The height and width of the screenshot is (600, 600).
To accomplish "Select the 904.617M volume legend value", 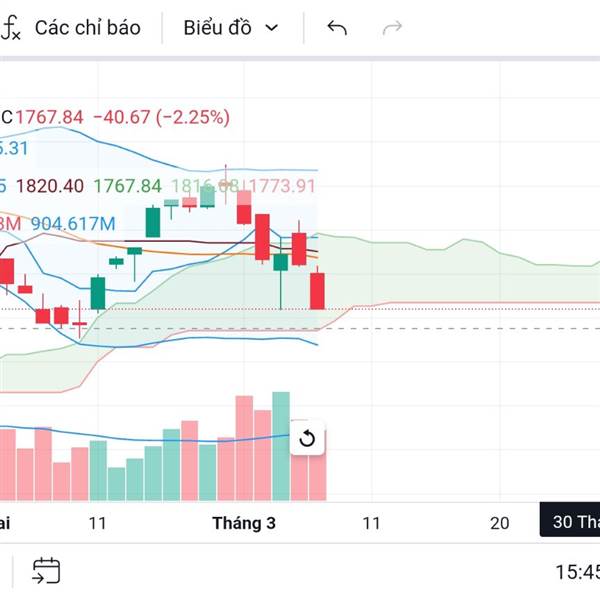I will pos(72,223).
